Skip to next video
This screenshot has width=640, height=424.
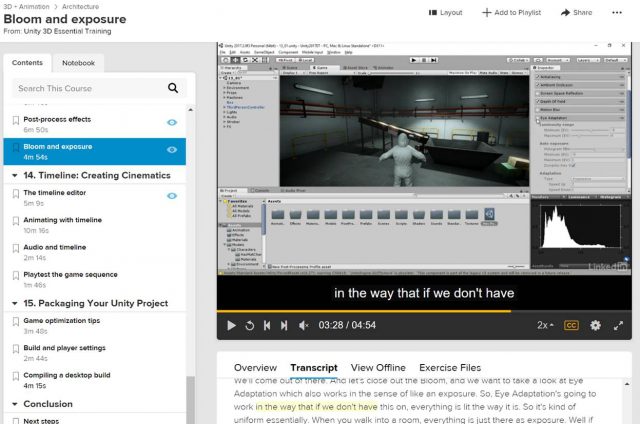[284, 325]
